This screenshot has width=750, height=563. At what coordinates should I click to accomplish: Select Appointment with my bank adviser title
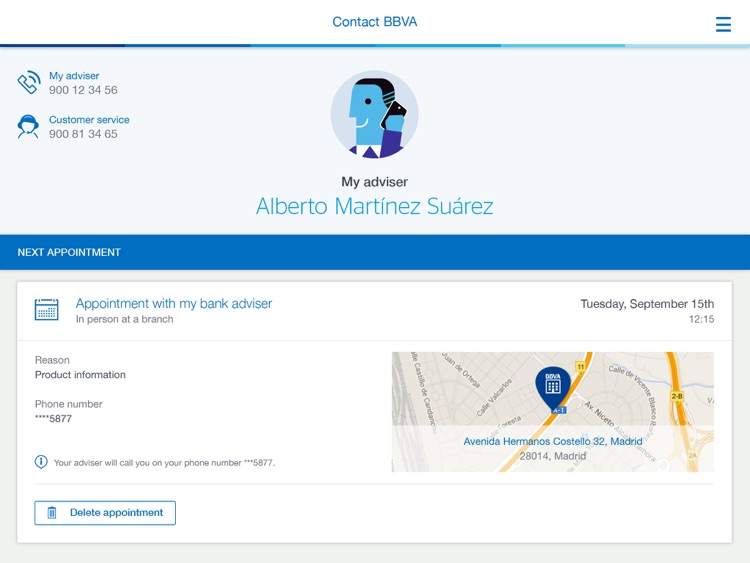coord(174,304)
